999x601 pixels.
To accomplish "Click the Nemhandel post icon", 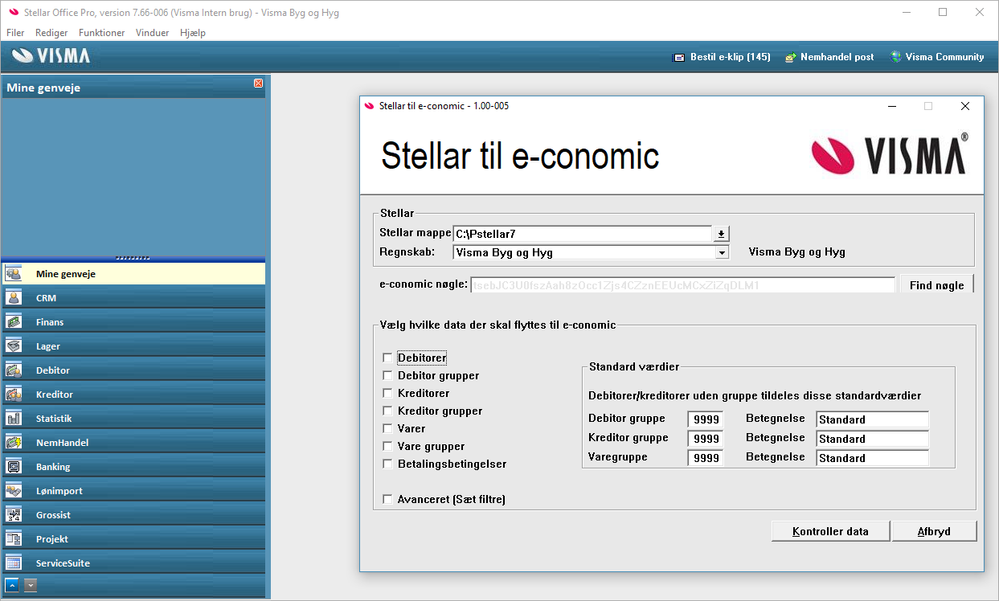I will 790,57.
